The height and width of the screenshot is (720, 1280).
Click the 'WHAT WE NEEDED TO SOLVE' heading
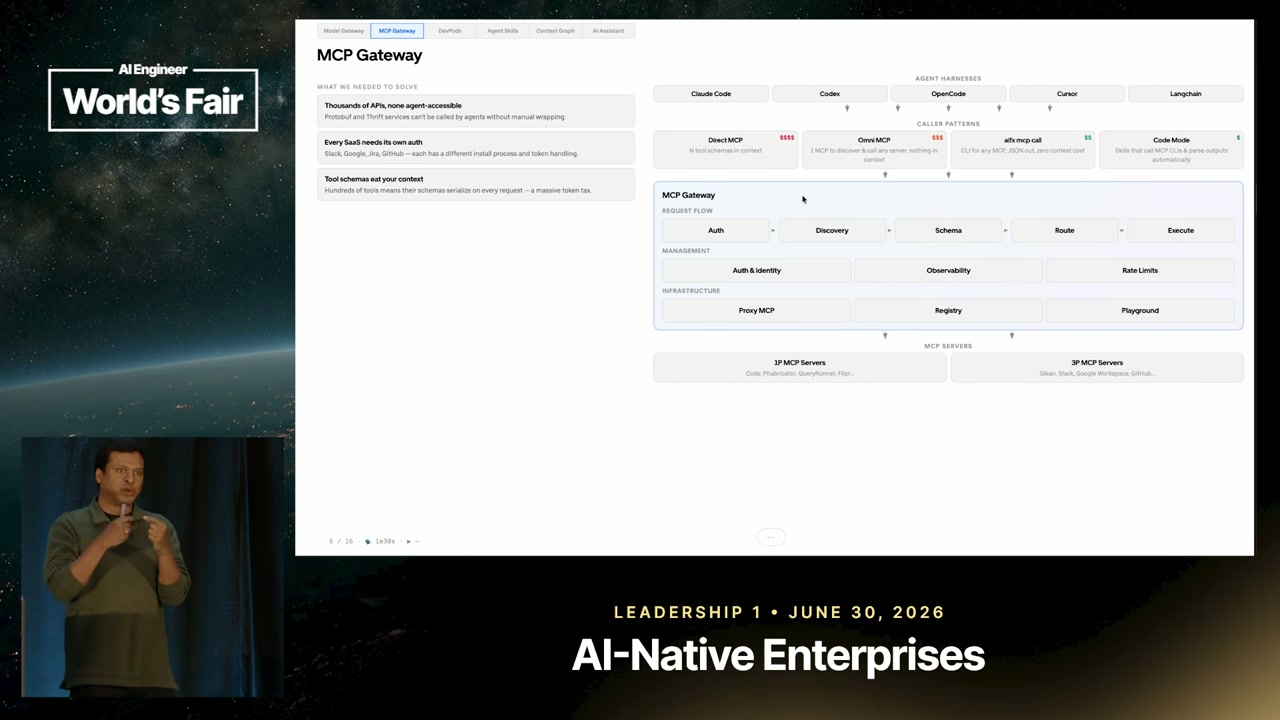[367, 87]
